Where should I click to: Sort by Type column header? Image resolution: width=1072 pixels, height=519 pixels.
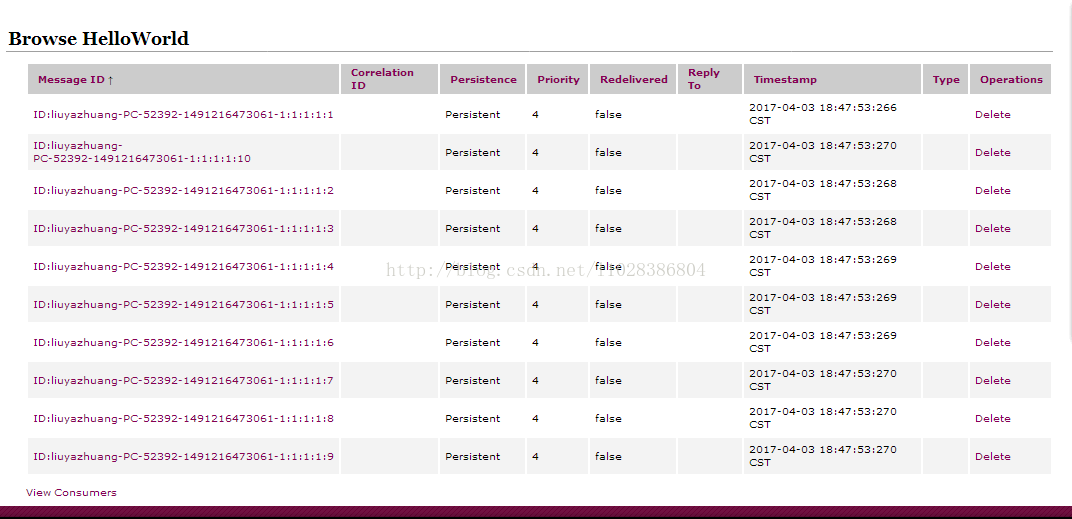(946, 79)
